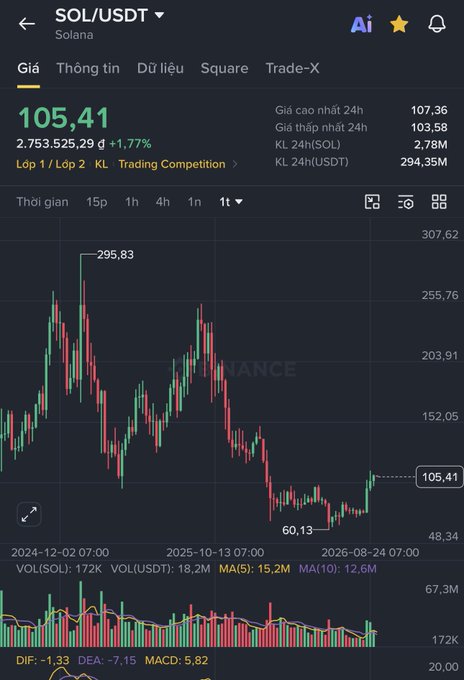
Task: Select the Thời gian chart interval
Action: (42, 202)
